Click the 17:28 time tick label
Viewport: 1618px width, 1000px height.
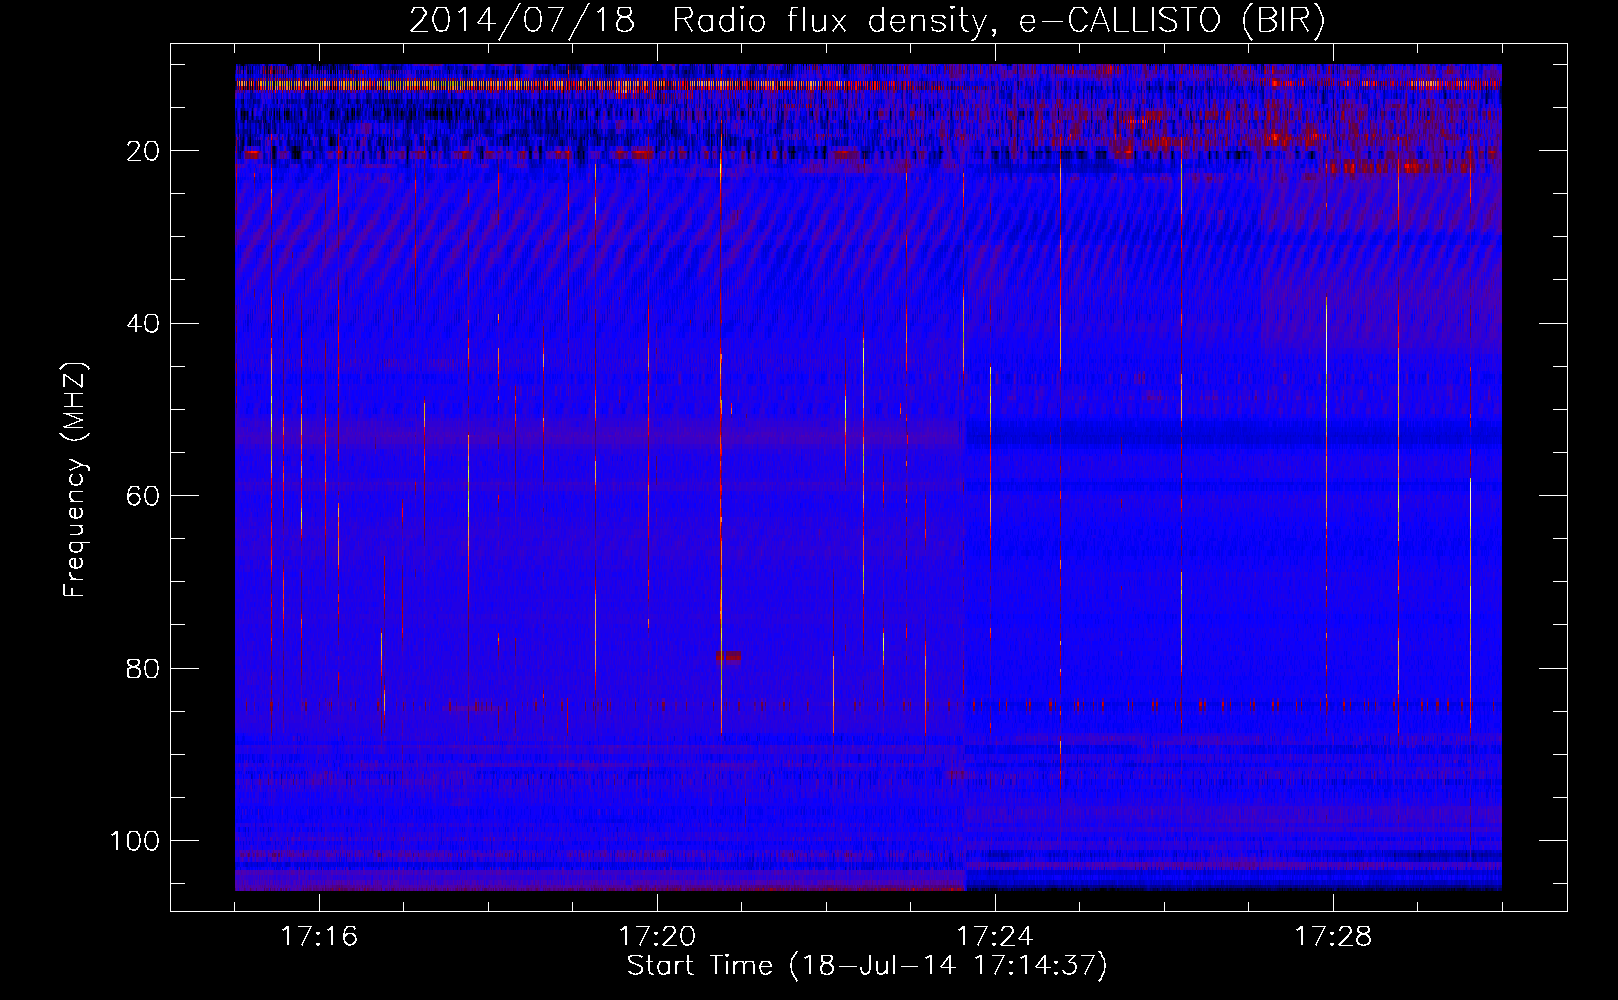pos(1333,937)
